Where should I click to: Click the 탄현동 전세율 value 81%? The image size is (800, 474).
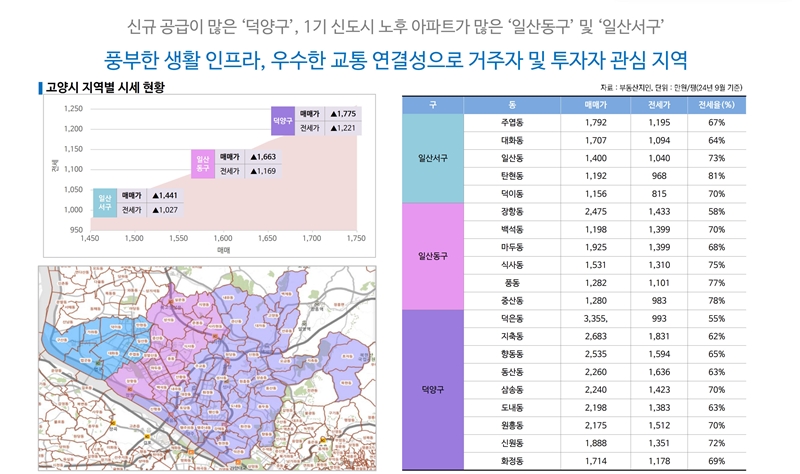tap(716, 176)
